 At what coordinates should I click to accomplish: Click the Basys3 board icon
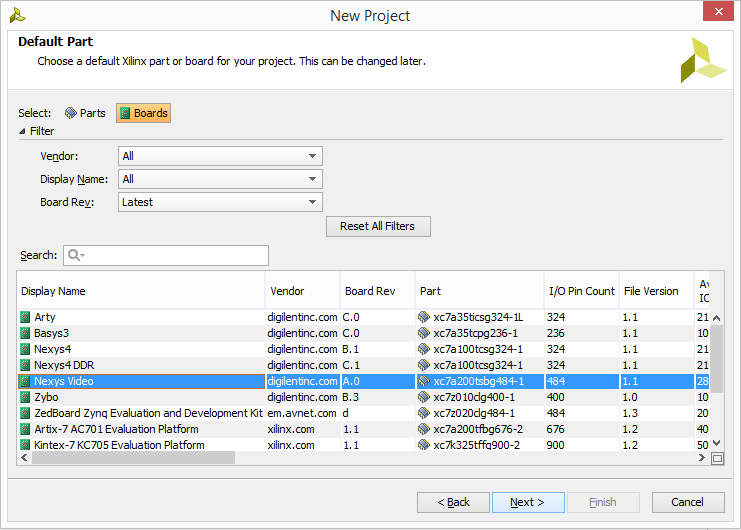click(x=25, y=333)
